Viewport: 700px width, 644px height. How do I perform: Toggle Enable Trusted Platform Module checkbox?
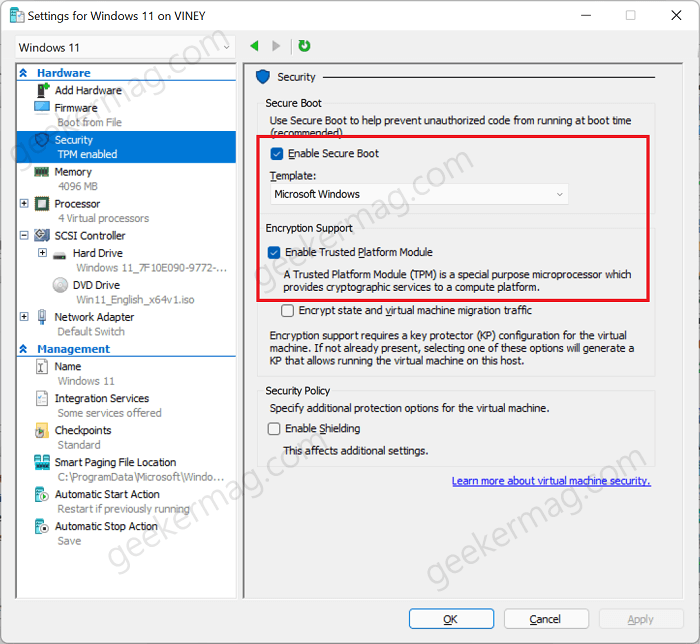click(x=274, y=253)
